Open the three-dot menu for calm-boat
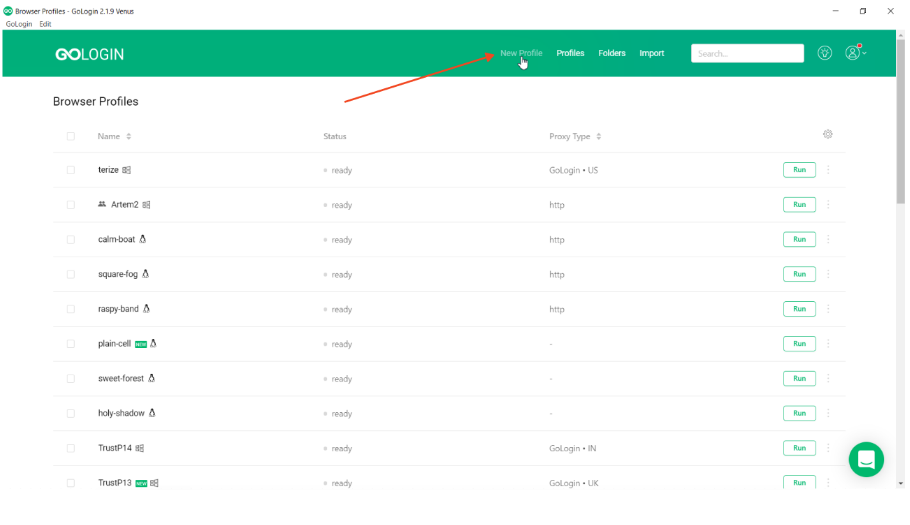Image resolution: width=910 pixels, height=525 pixels. [828, 239]
